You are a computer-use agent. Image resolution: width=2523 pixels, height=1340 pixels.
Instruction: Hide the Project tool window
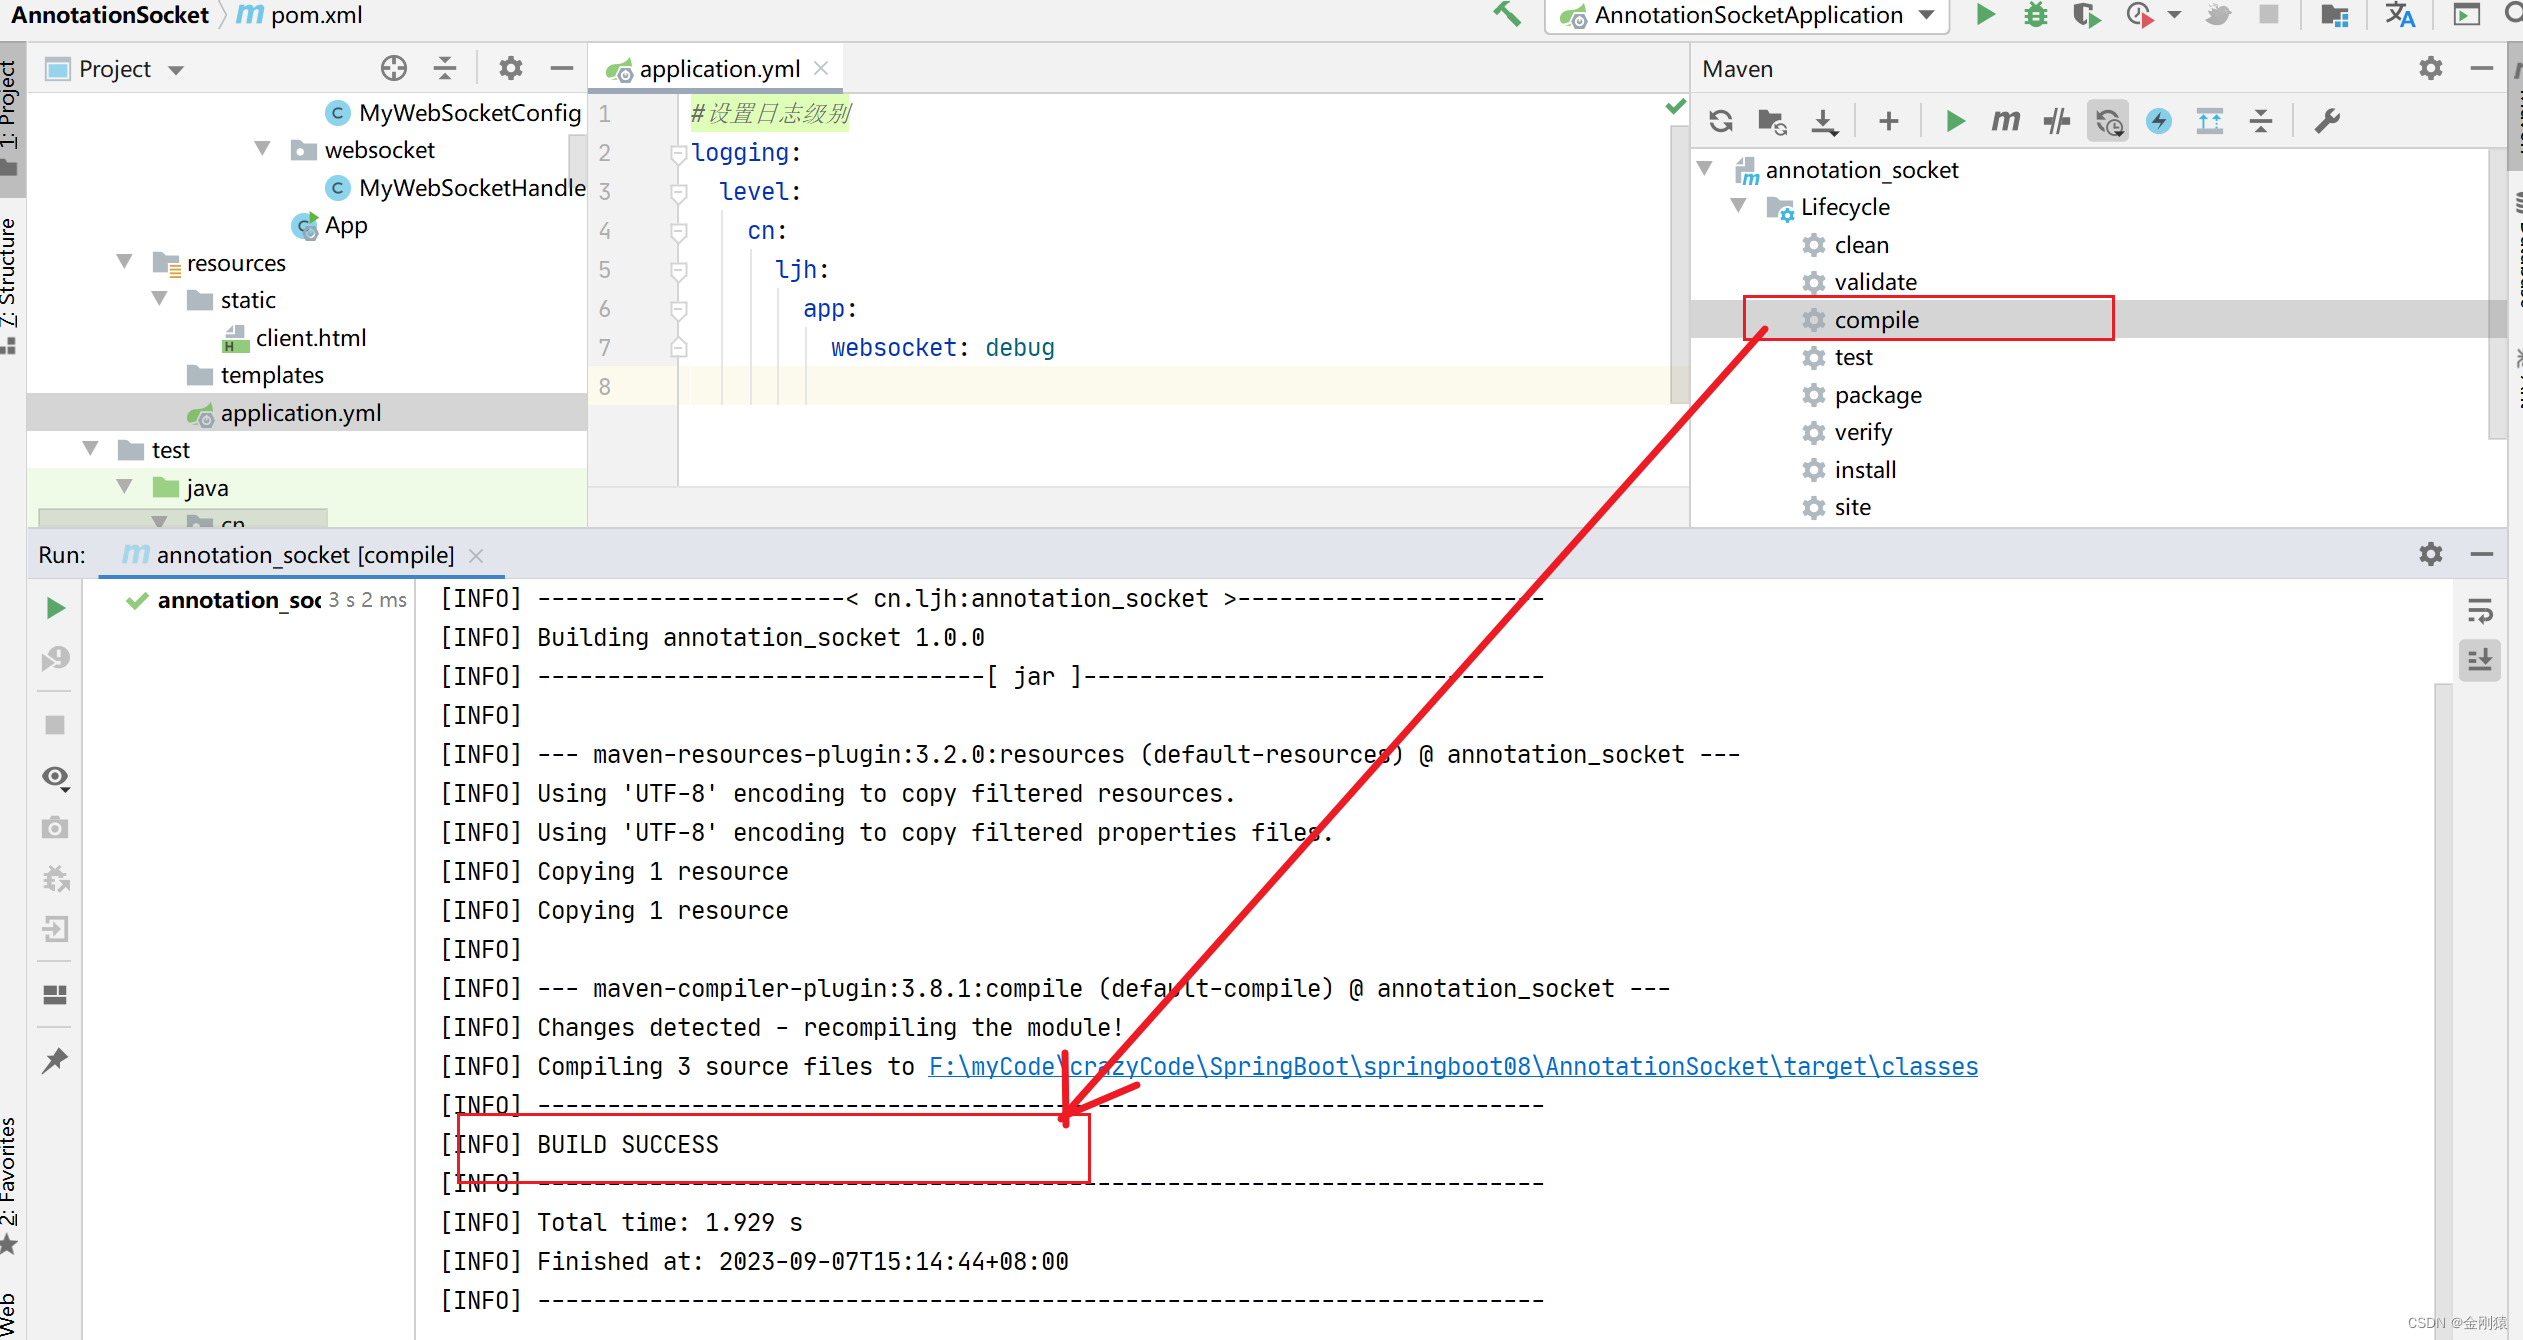point(561,68)
